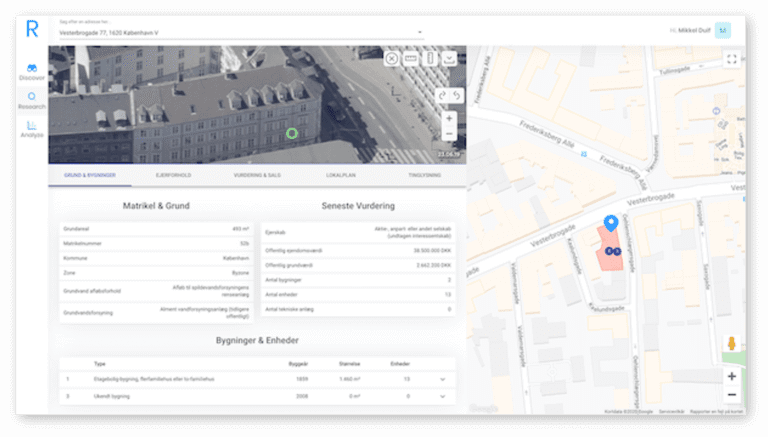Switch to the Vurdering & Salg tab
The width and height of the screenshot is (768, 437).
[x=257, y=175]
